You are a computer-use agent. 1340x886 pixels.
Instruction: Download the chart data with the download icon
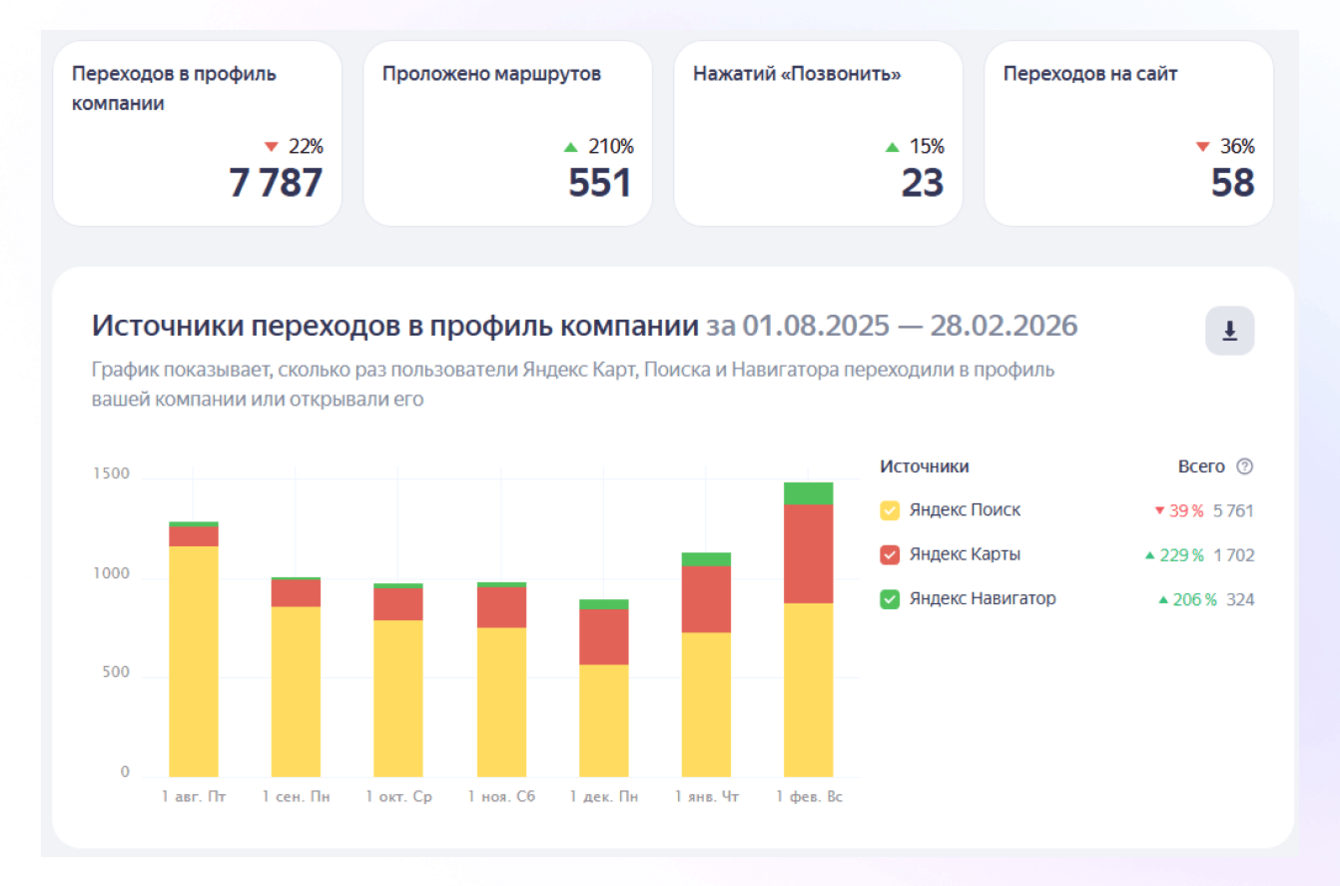[x=1229, y=331]
